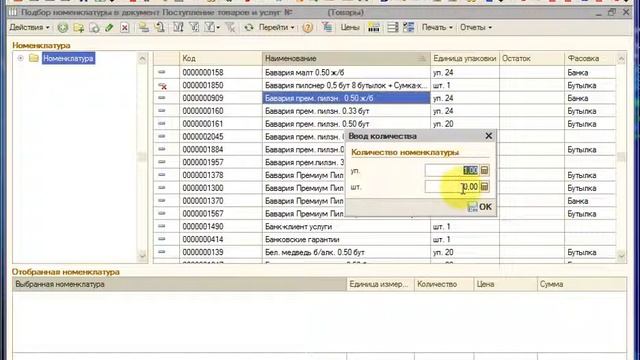Click the tree list icon left of Печать

[409, 28]
